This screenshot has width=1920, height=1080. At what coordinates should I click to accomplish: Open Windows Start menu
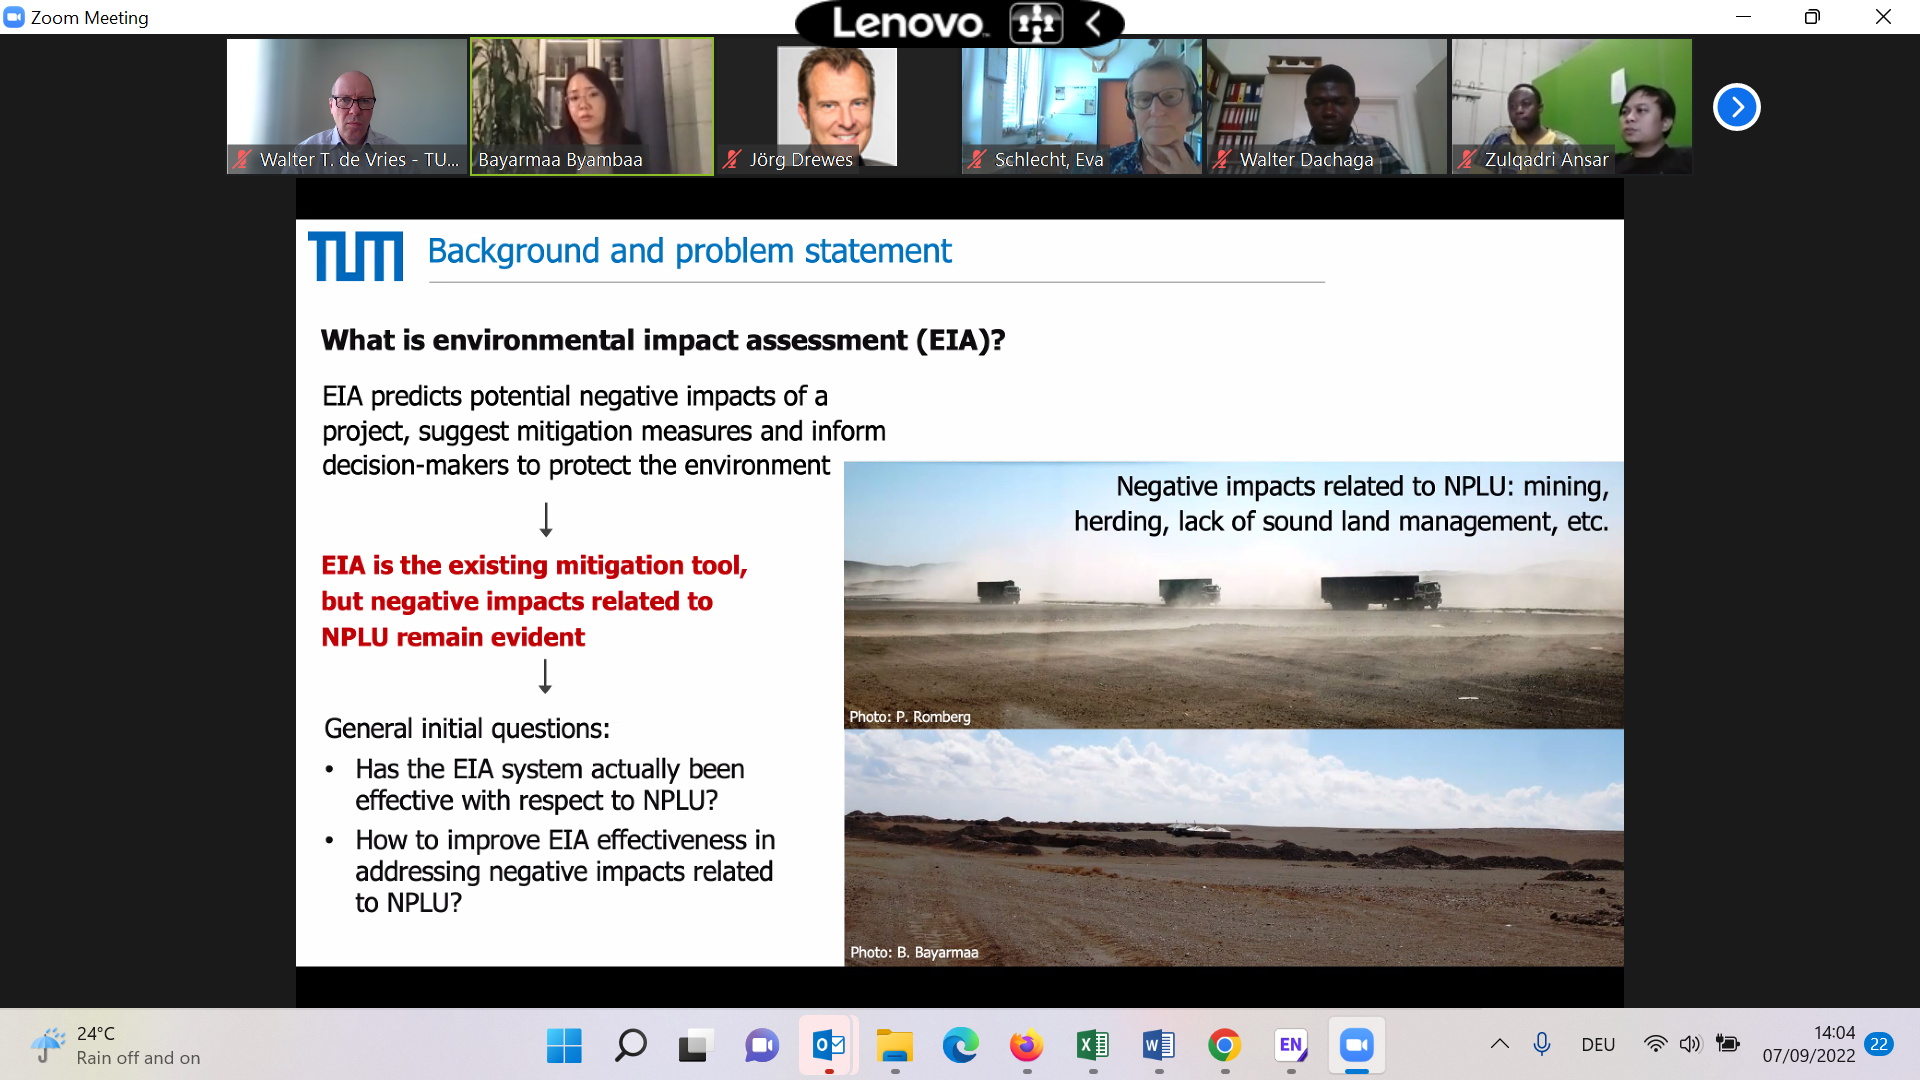(x=564, y=1046)
